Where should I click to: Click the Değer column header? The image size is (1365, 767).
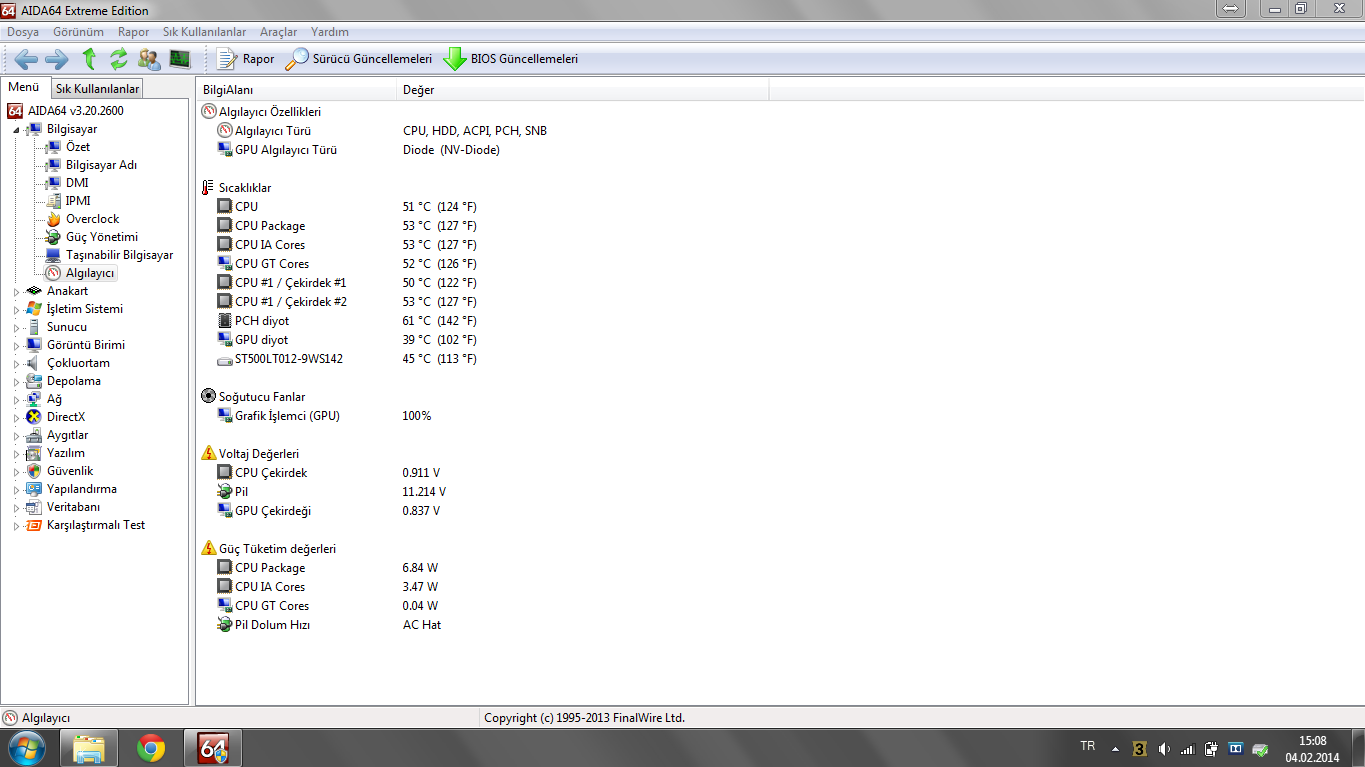pyautogui.click(x=582, y=90)
